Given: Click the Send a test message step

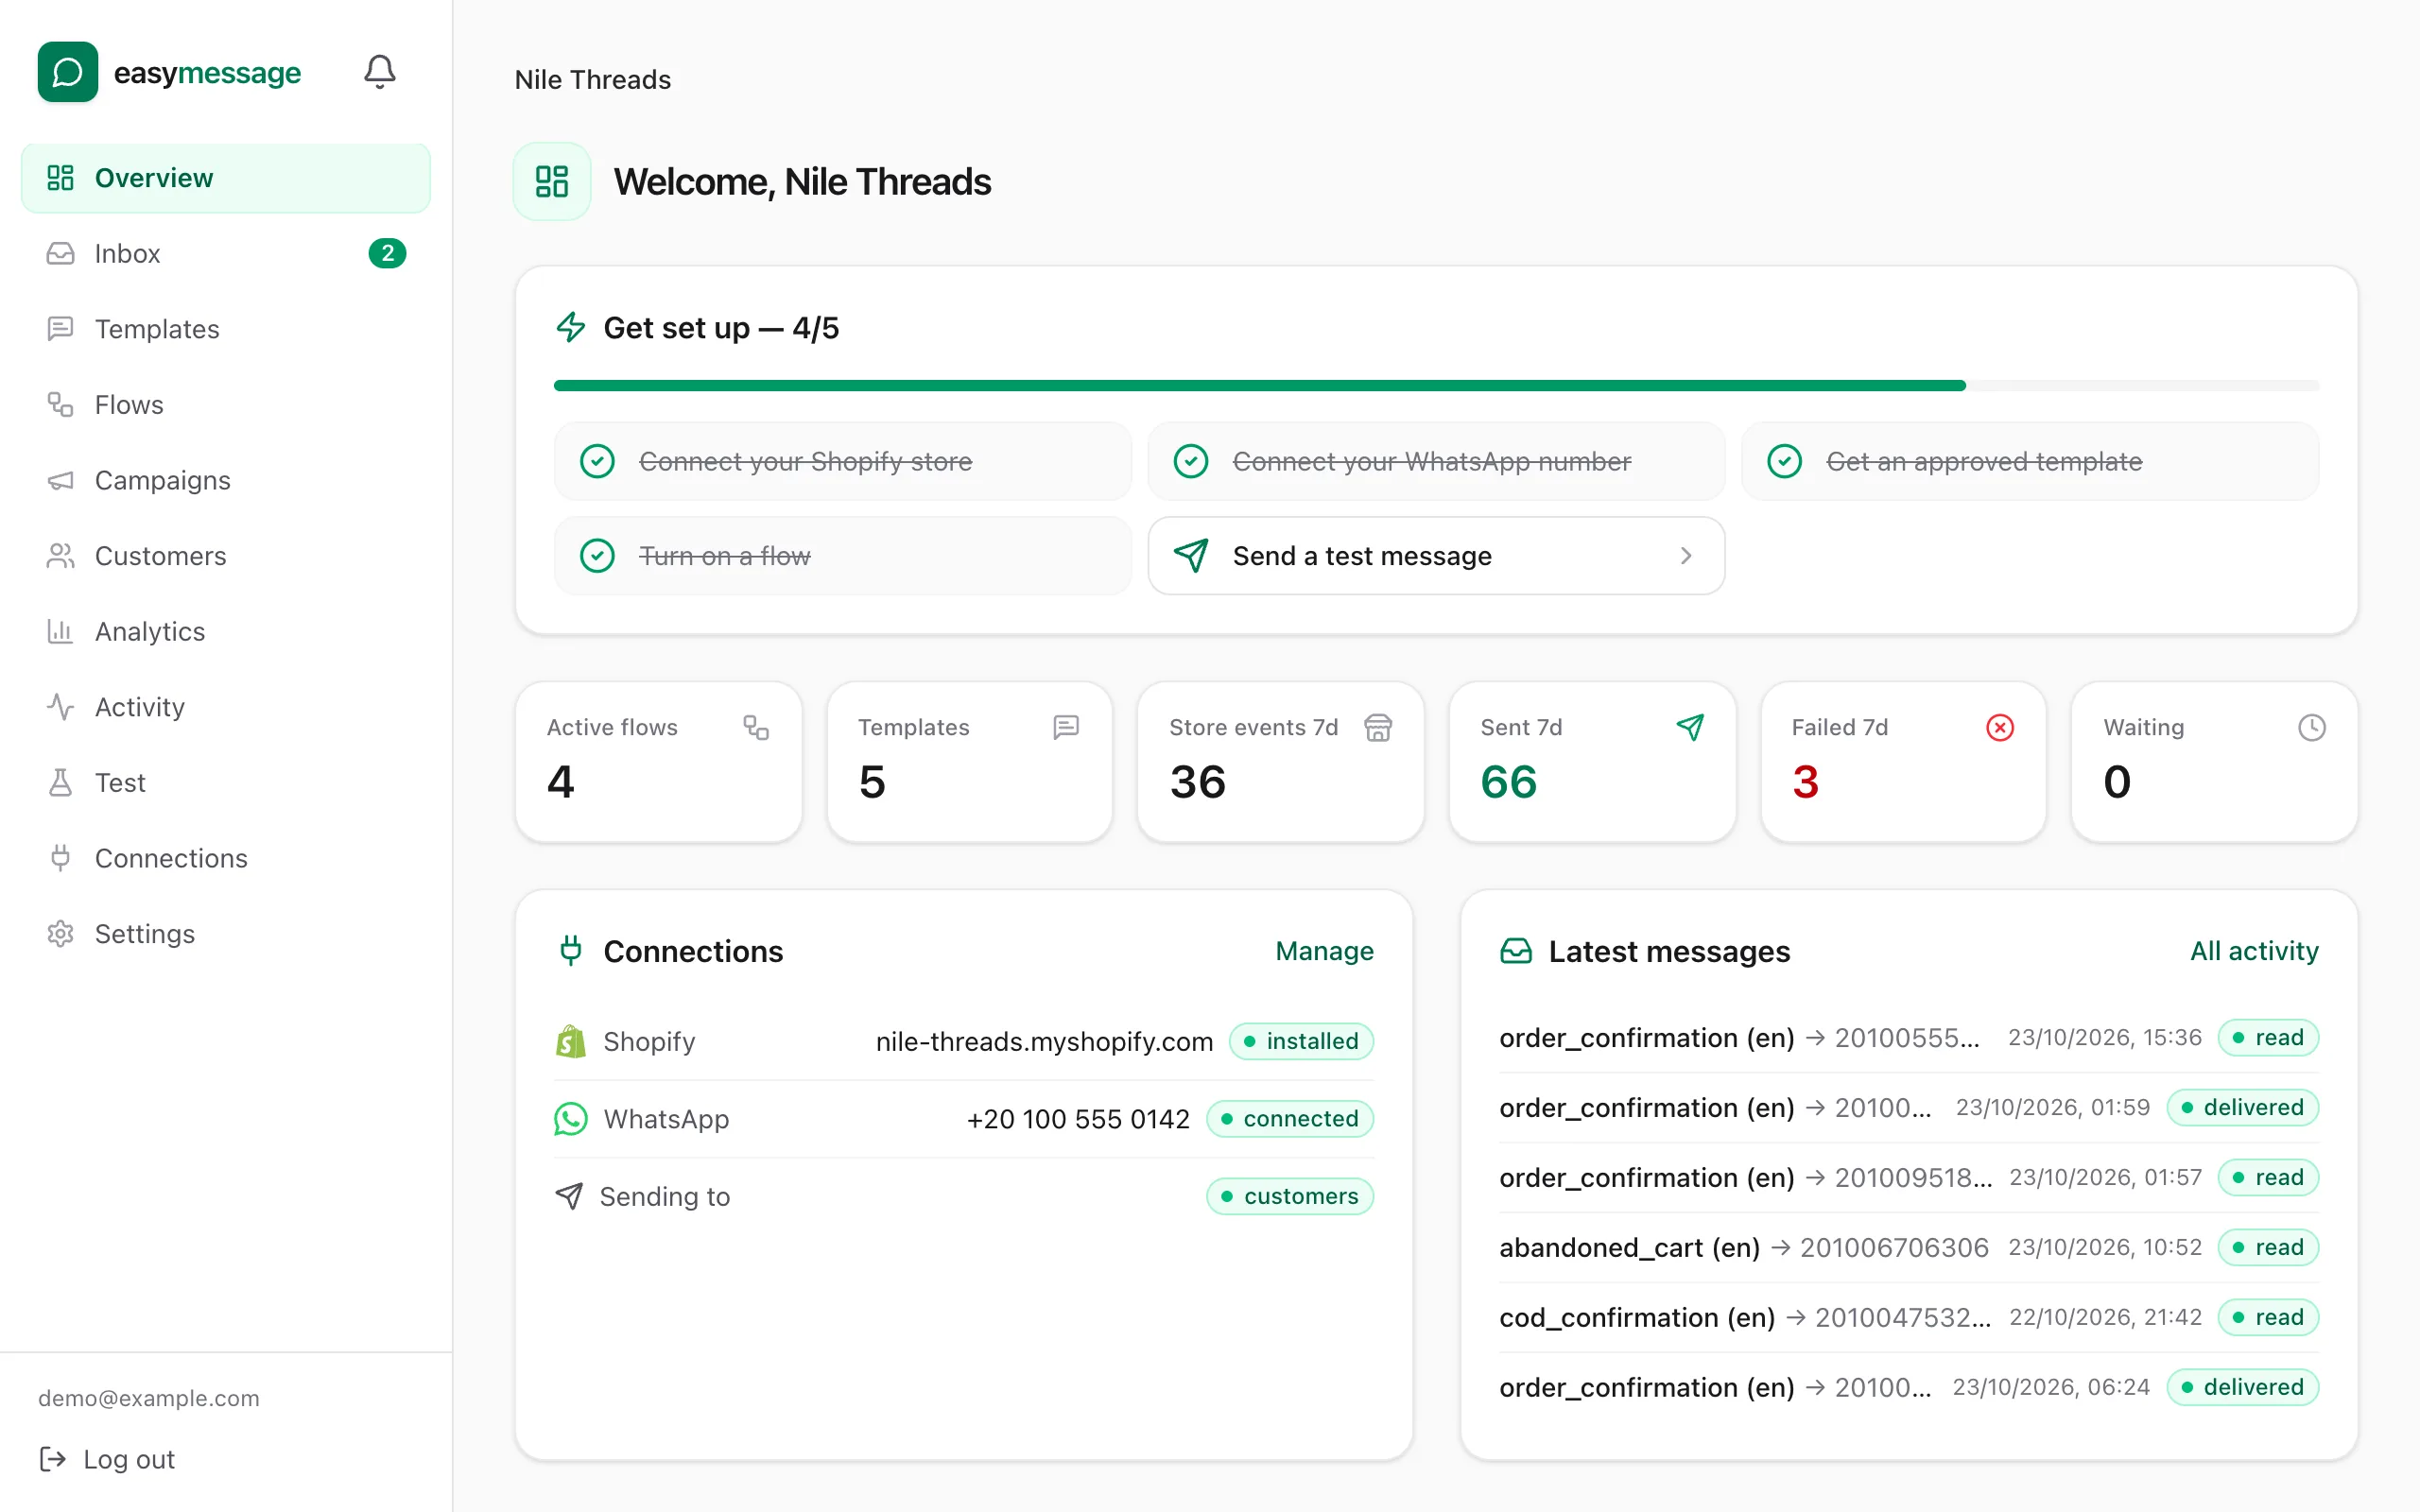Looking at the screenshot, I should (1436, 555).
